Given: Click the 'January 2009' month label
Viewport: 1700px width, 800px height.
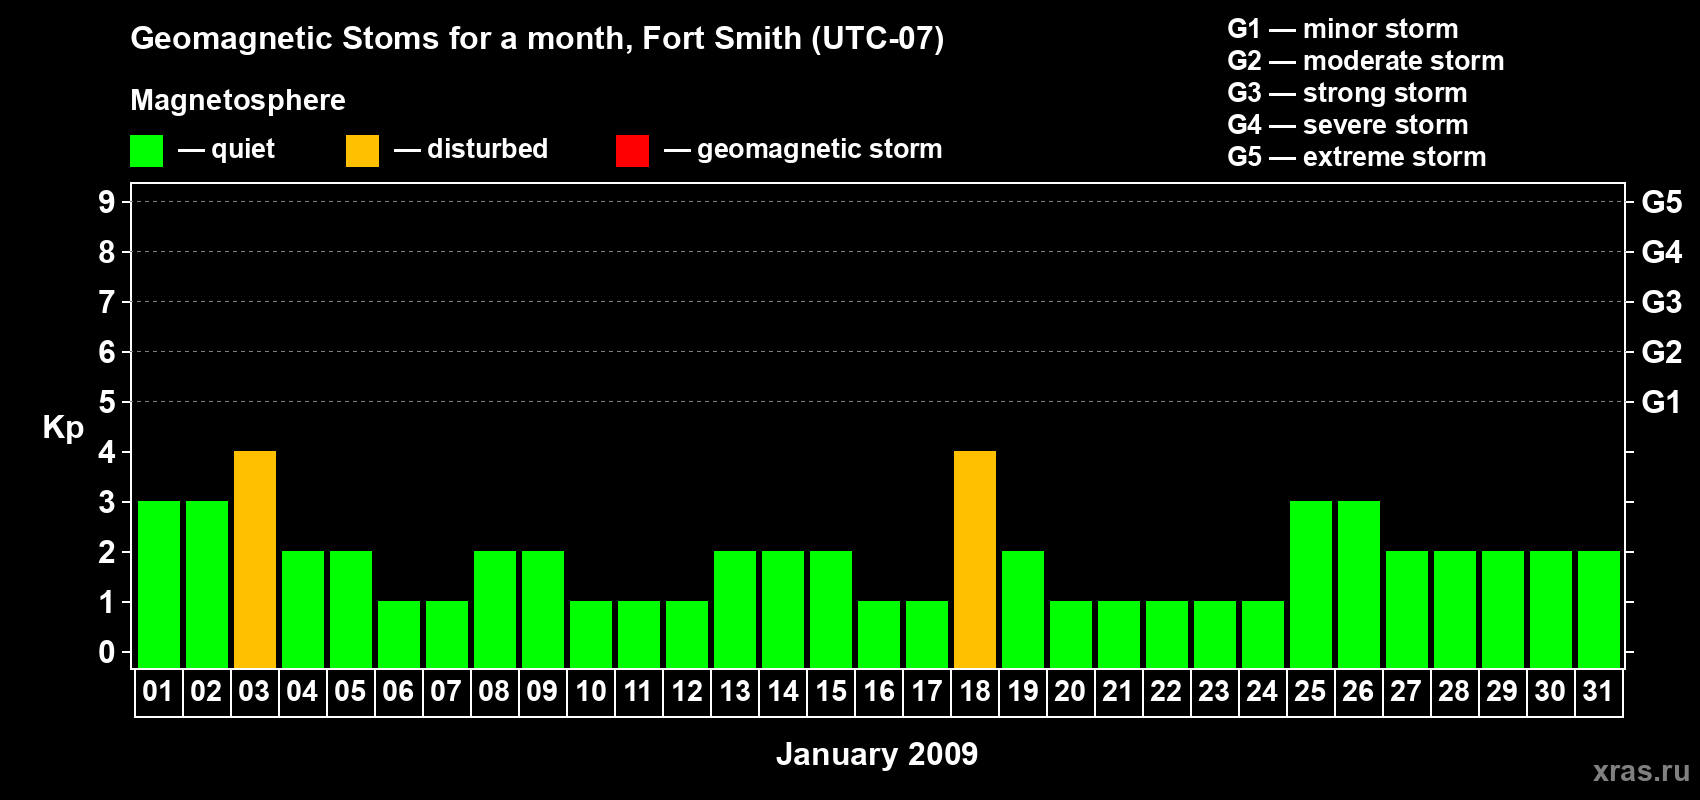Looking at the screenshot, I should [877, 754].
